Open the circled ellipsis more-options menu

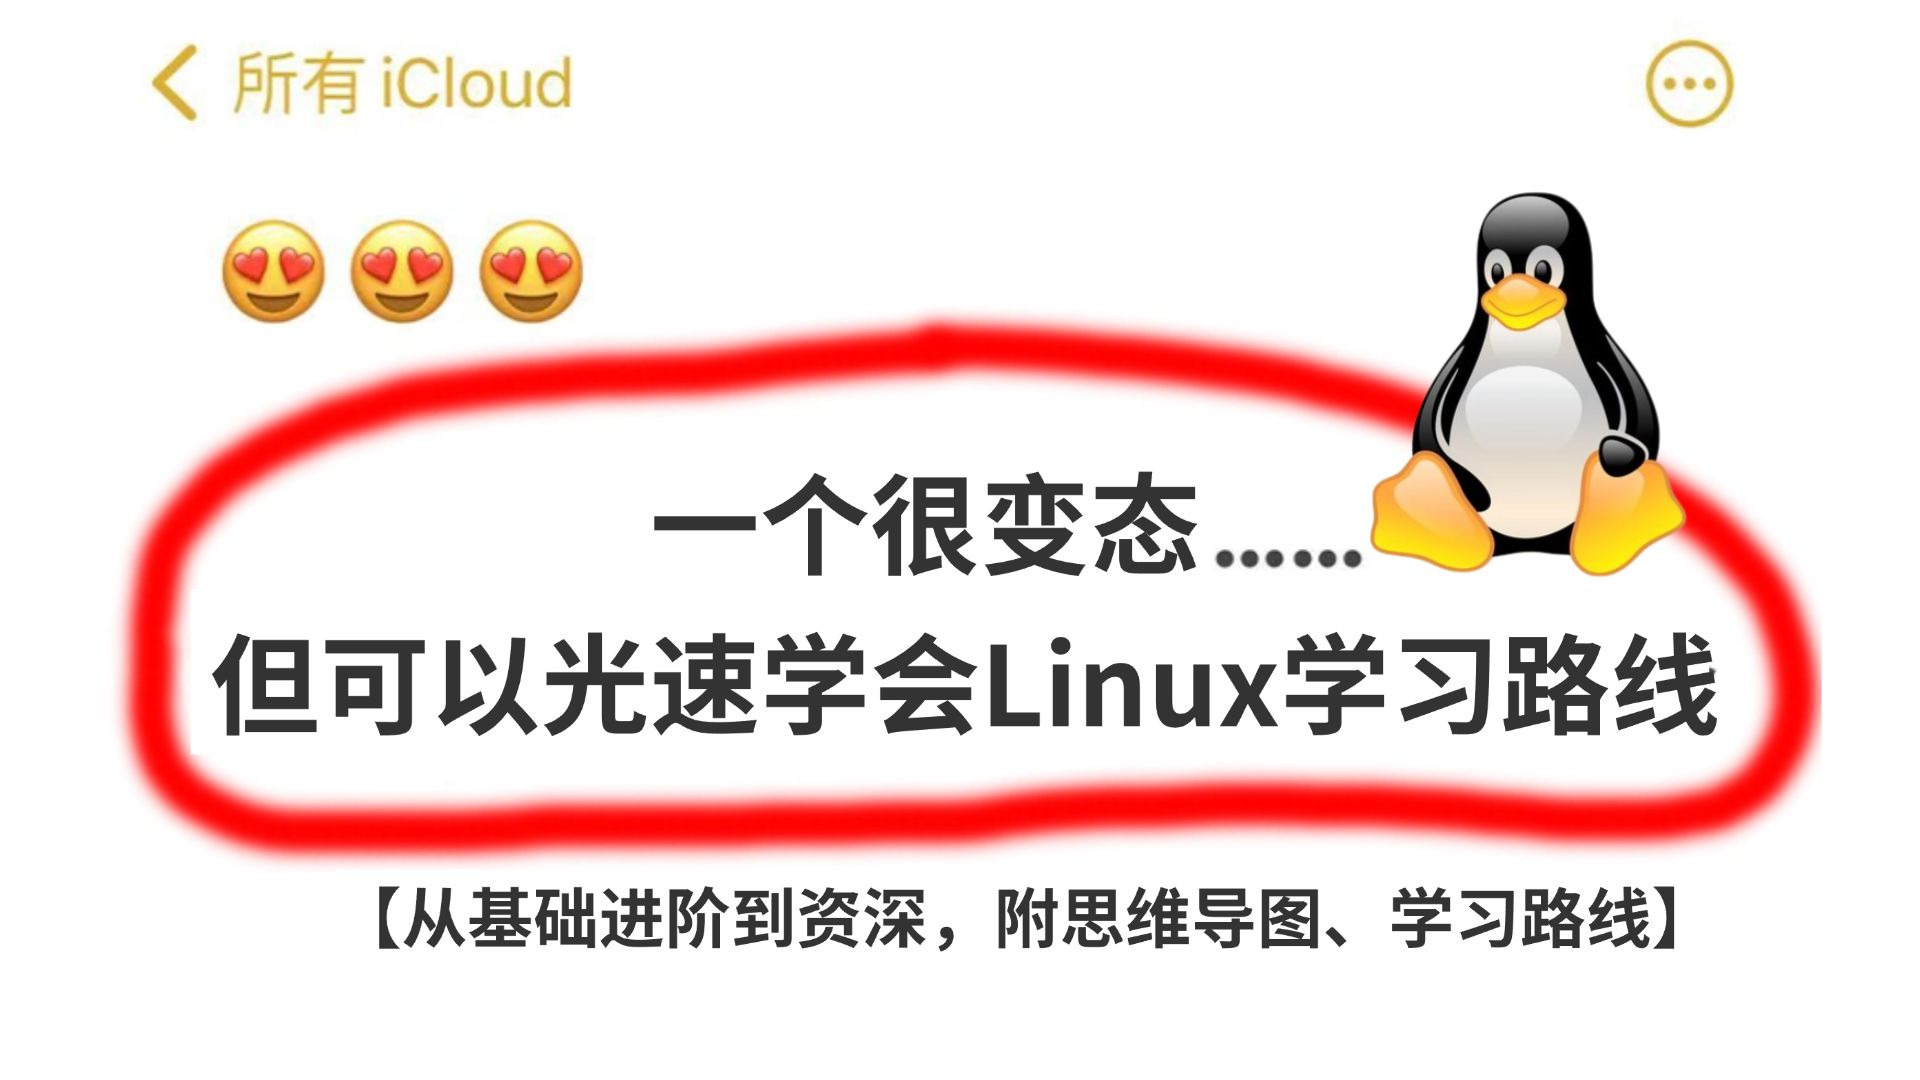[1689, 83]
